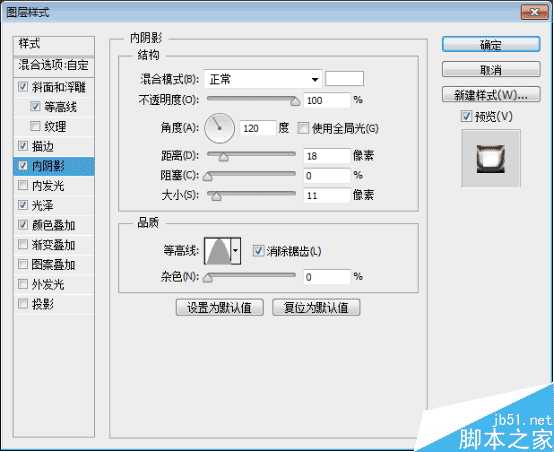Image resolution: width=554 pixels, height=452 pixels.
Task: Click the 阻塞 choke slider handle
Action: (208, 177)
